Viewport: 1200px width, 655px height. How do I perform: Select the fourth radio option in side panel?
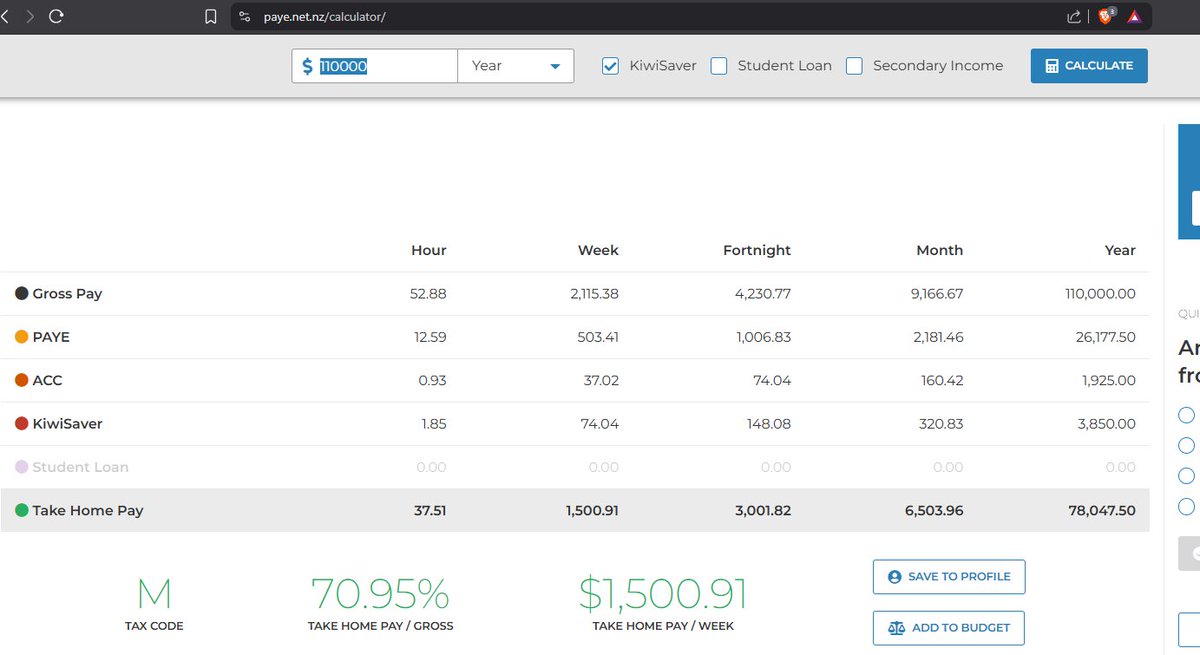pyautogui.click(x=1186, y=506)
